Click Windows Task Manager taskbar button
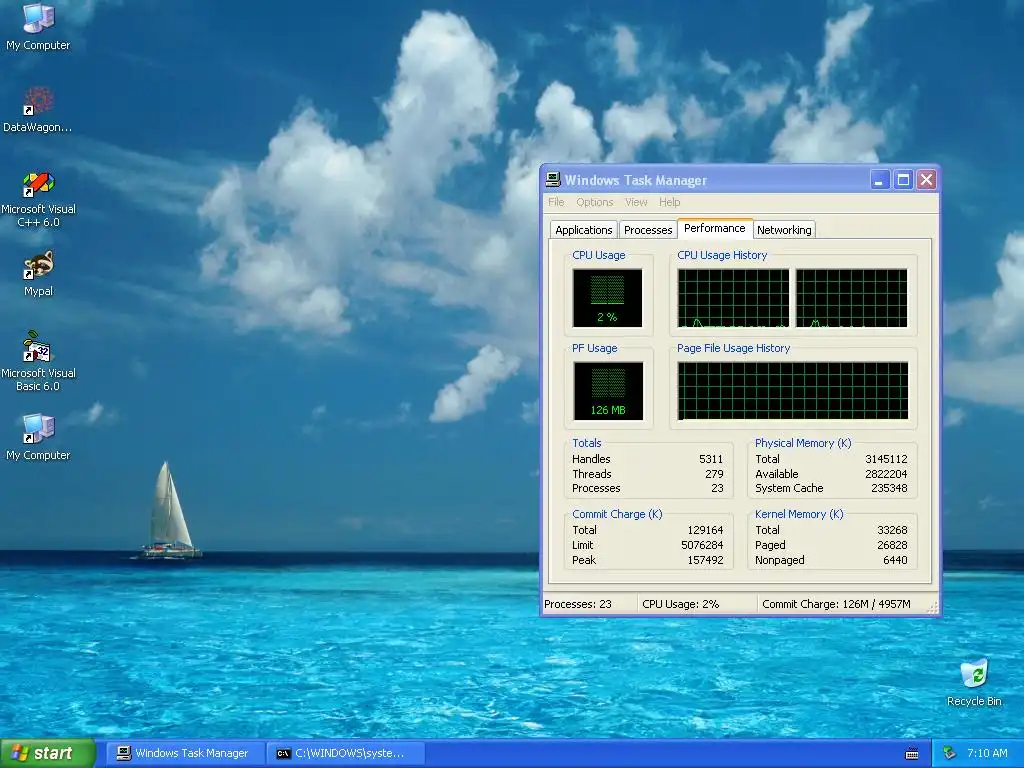Image resolution: width=1024 pixels, height=768 pixels. coord(185,753)
